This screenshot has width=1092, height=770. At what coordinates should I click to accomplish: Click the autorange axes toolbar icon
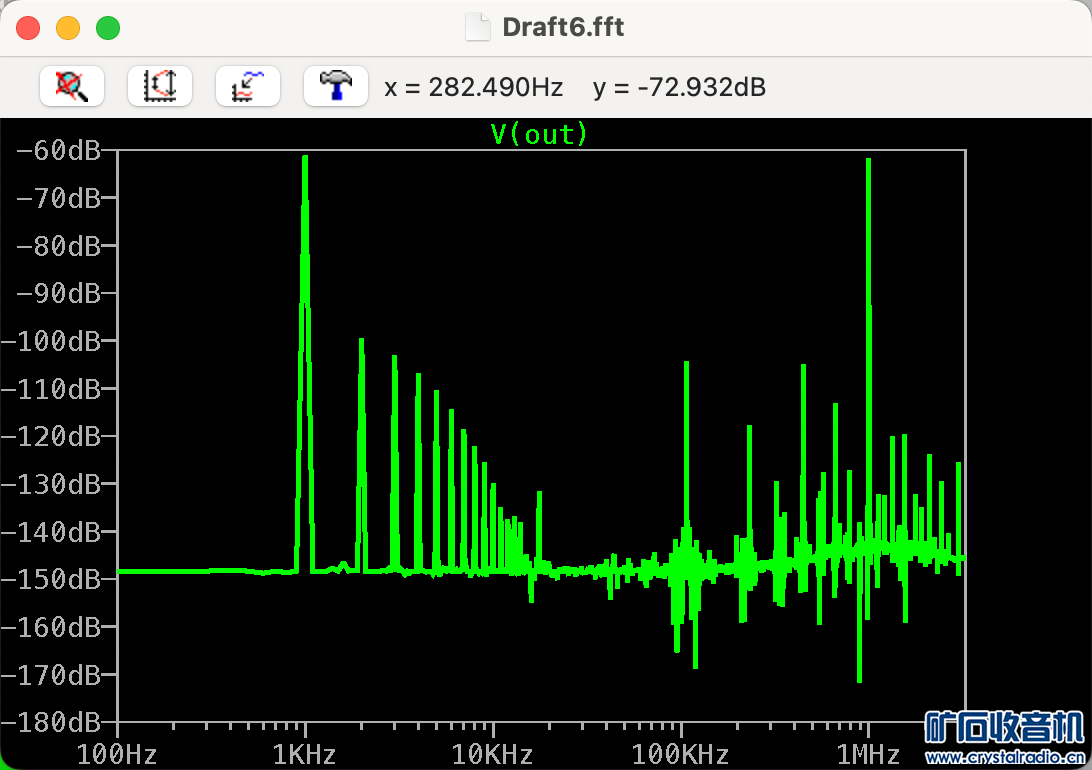coord(160,87)
